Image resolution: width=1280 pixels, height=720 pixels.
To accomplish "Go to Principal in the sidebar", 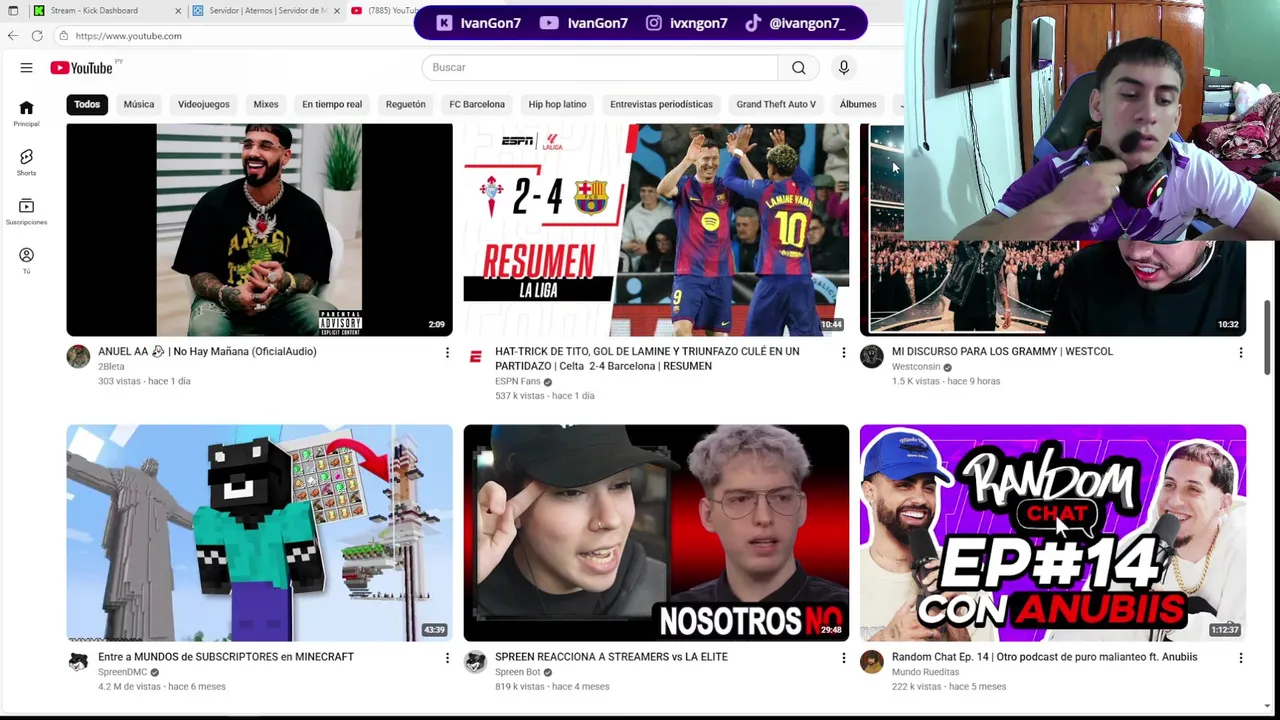I will [x=26, y=113].
